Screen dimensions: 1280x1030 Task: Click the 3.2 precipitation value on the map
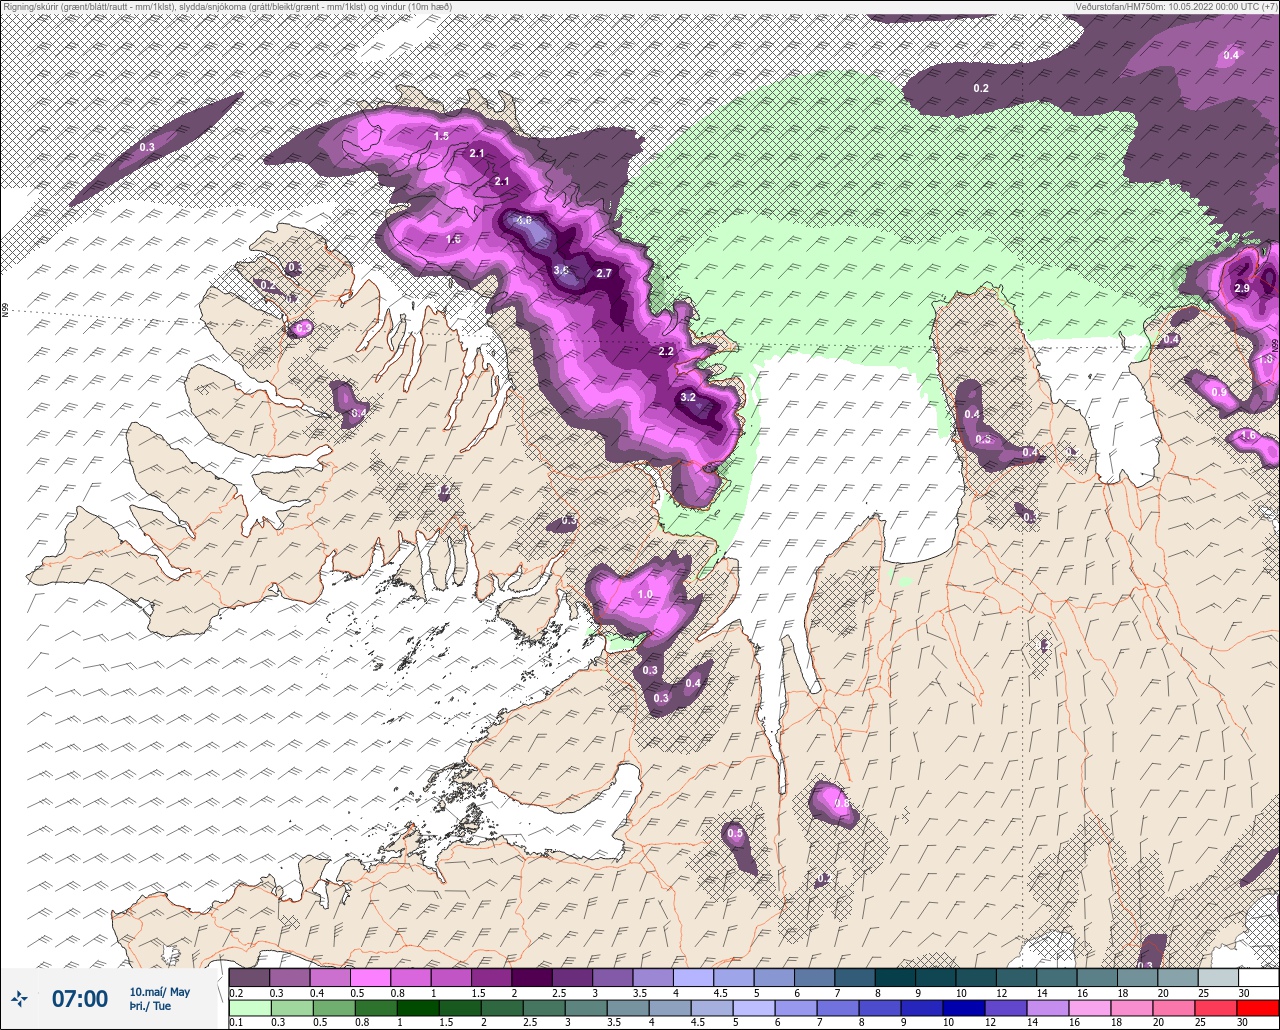[x=688, y=397]
